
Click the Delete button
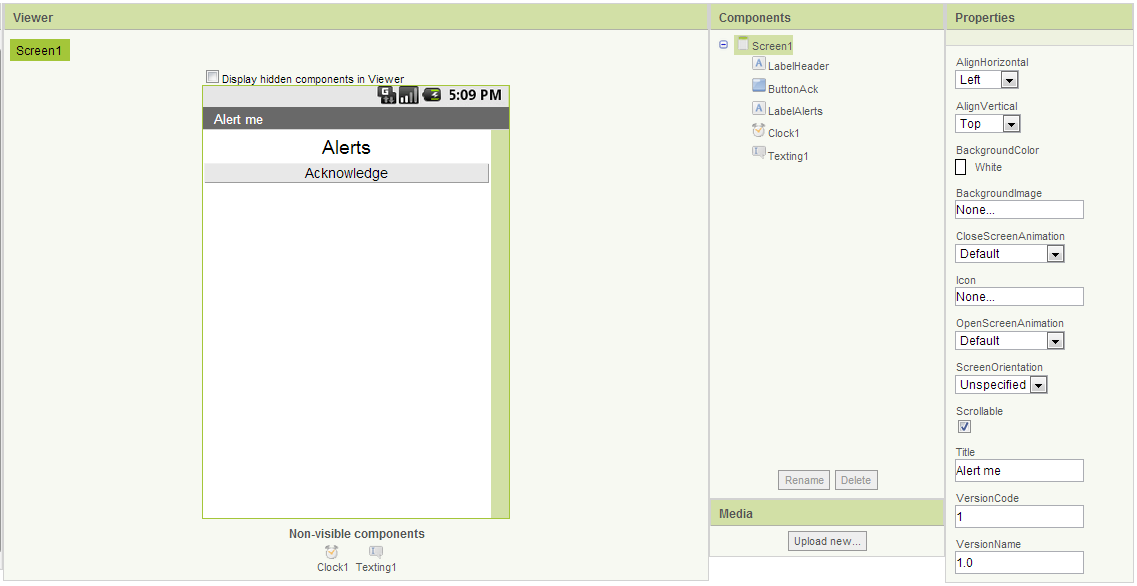(x=856, y=480)
